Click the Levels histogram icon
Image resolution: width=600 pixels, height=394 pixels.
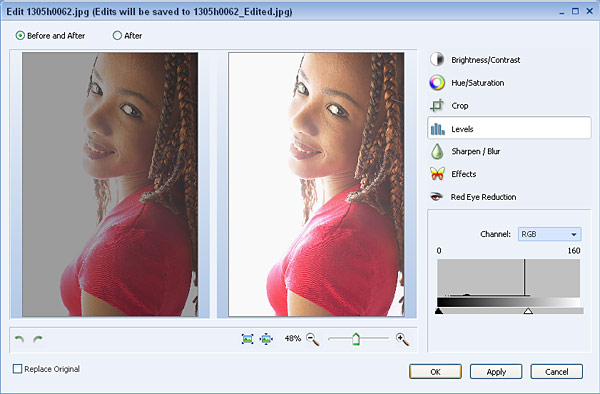[437, 129]
